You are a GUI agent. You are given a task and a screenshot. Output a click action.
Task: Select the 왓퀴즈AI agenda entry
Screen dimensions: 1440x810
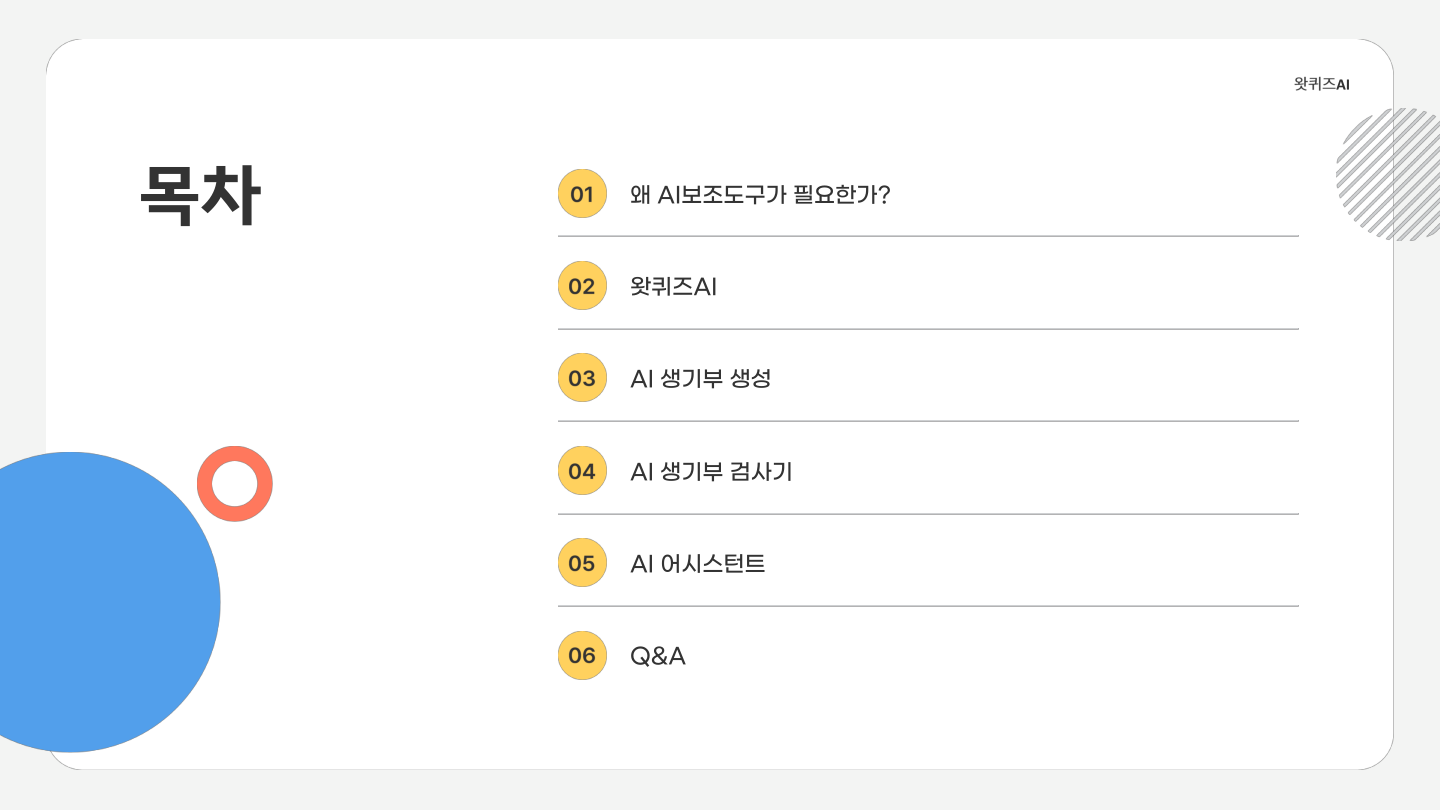click(x=674, y=287)
